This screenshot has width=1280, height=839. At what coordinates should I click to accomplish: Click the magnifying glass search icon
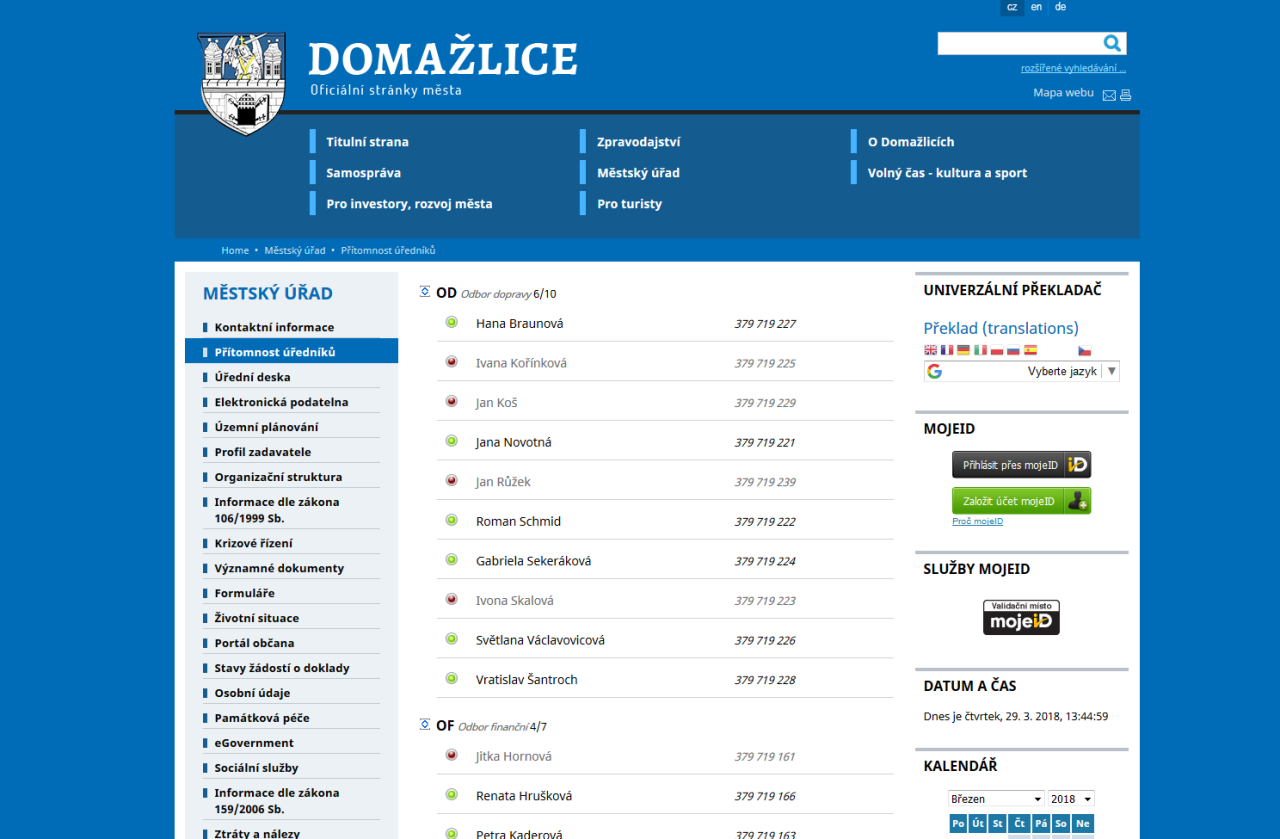click(x=1112, y=43)
